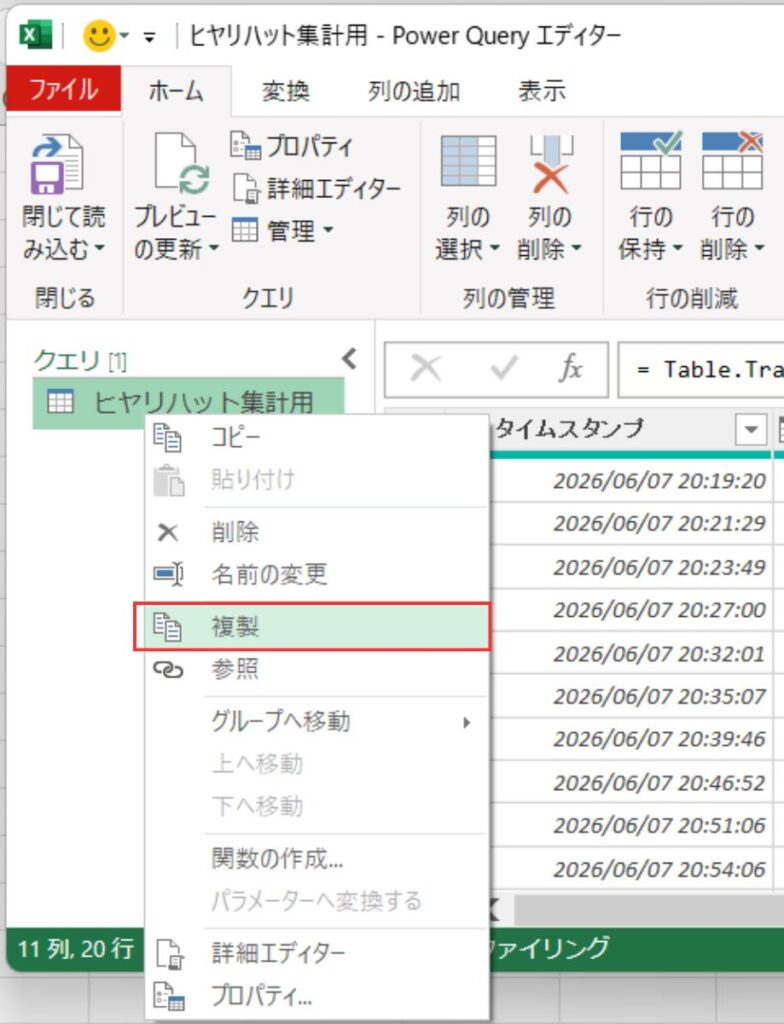
Task: Click the fx function icon
Action: click(570, 369)
